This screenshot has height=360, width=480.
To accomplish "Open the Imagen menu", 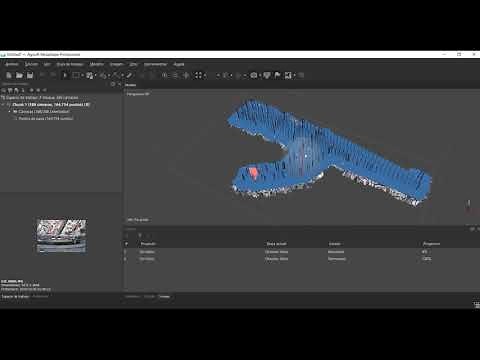I will pyautogui.click(x=117, y=64).
